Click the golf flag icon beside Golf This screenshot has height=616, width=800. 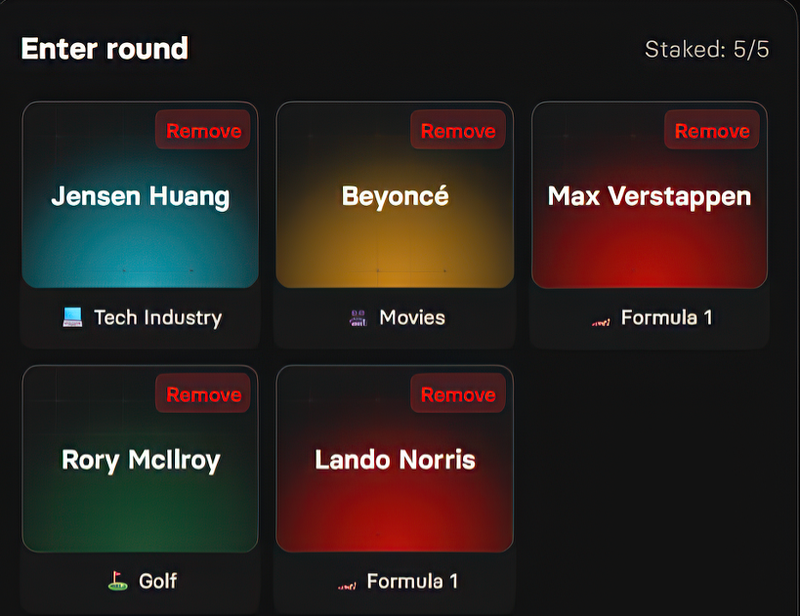tap(118, 581)
